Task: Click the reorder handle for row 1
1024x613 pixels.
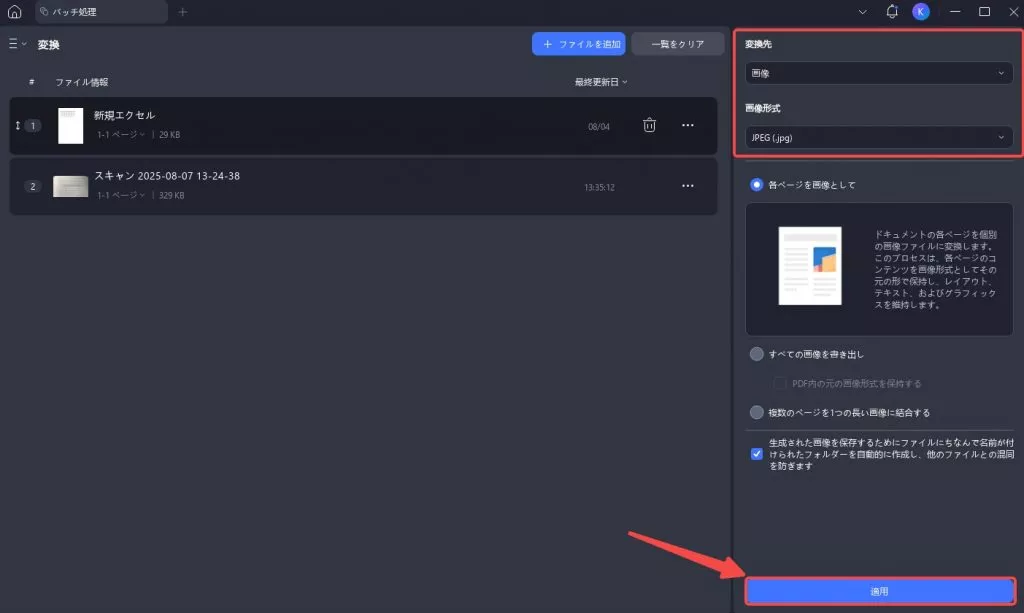Action: coord(18,125)
